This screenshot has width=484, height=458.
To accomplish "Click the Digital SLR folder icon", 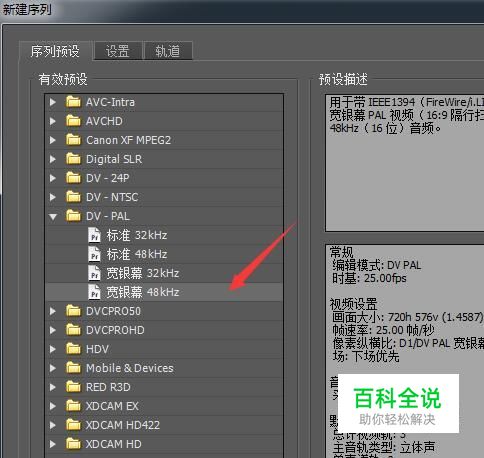I will (x=73, y=158).
